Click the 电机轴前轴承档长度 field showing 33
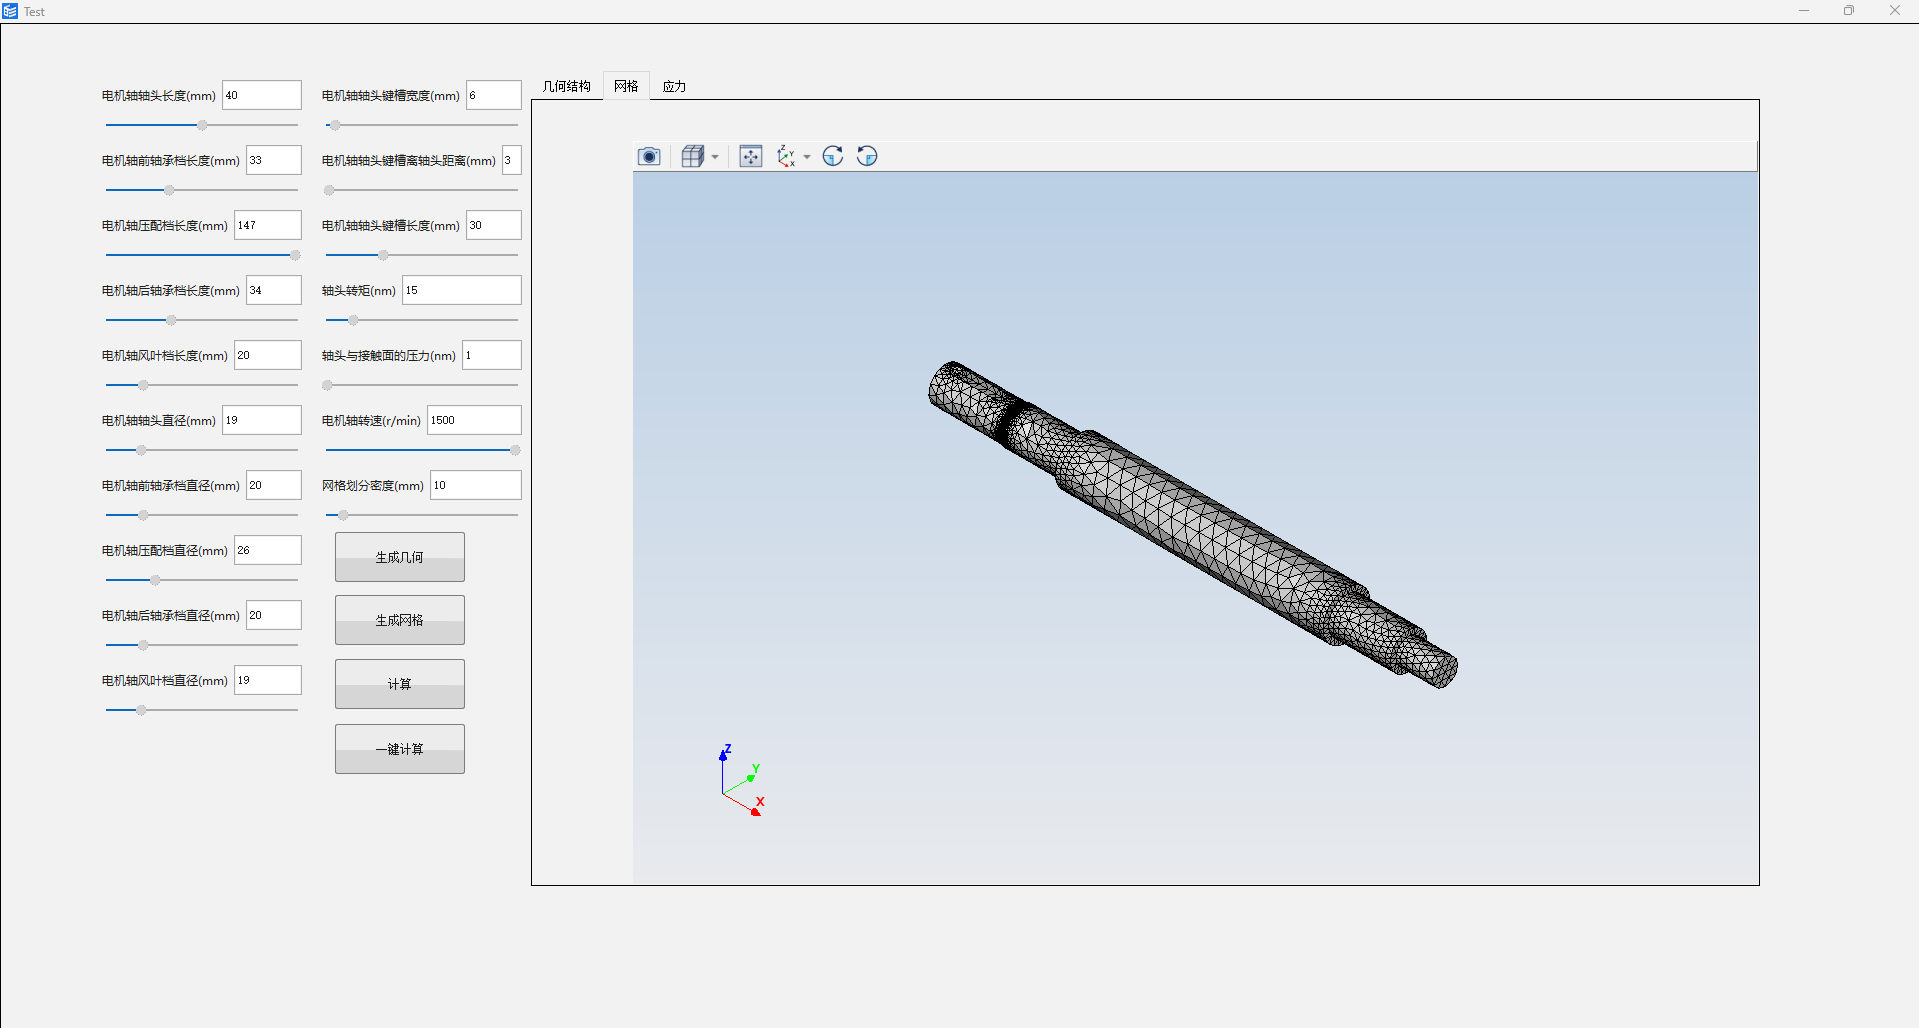The width and height of the screenshot is (1919, 1028). (274, 160)
